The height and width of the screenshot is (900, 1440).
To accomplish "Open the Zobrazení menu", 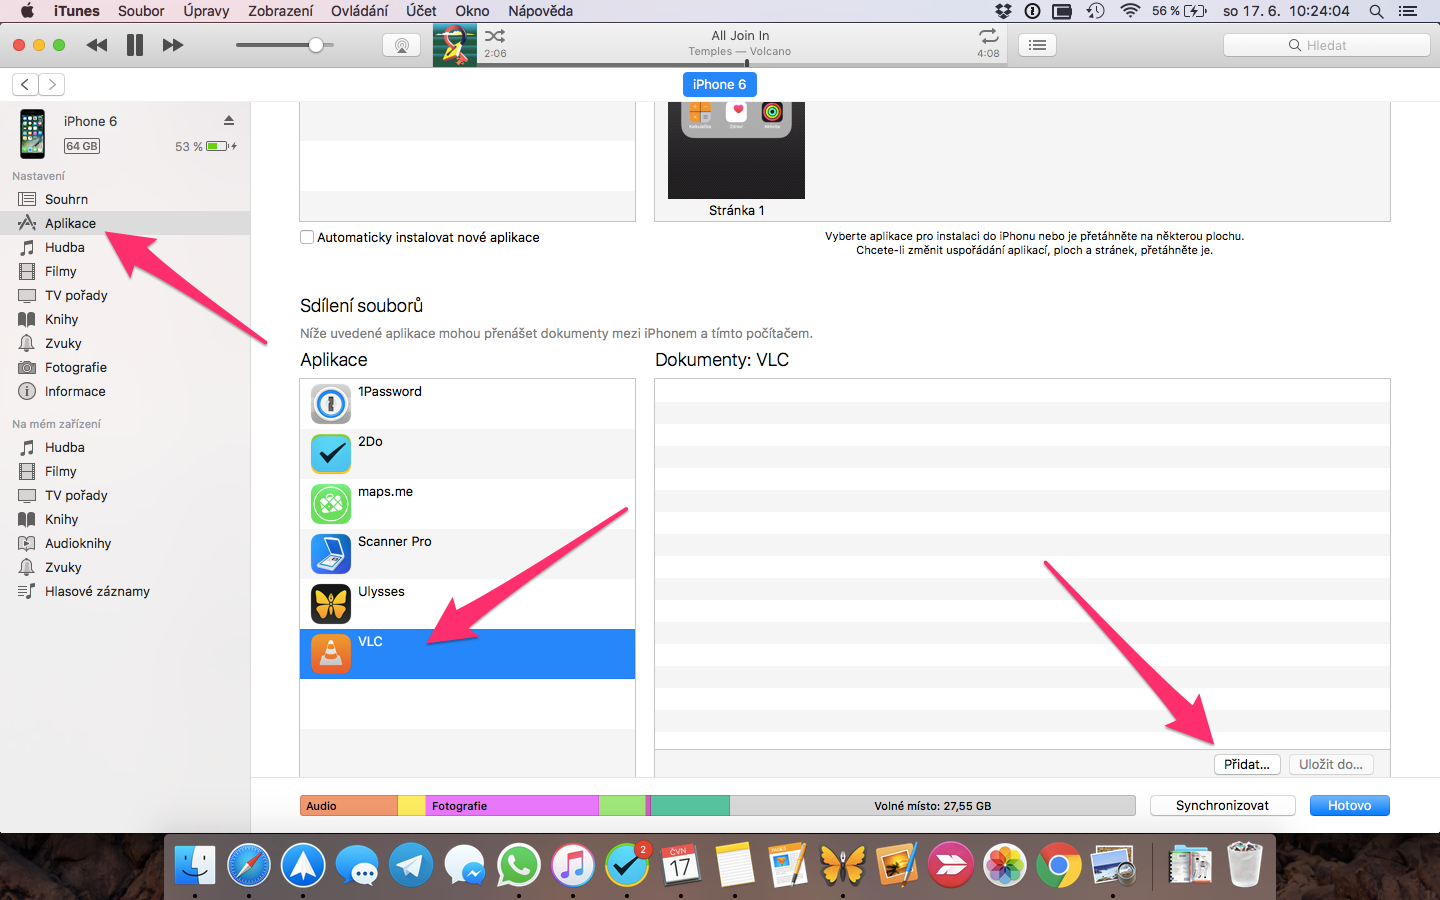I will pyautogui.click(x=280, y=11).
